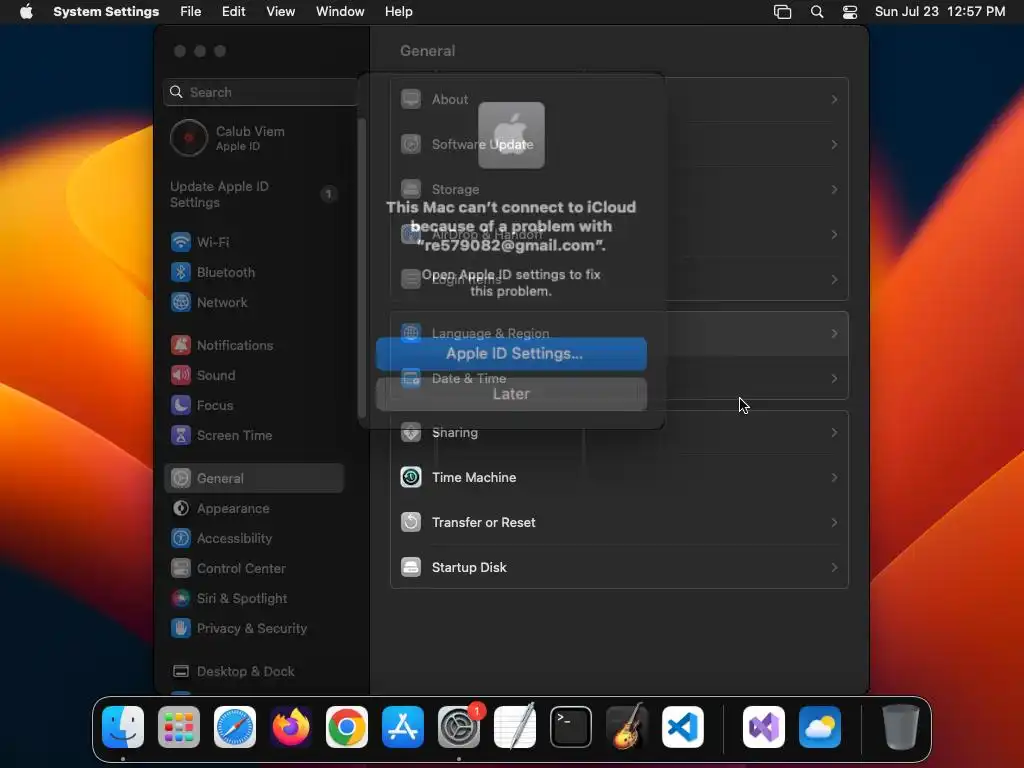This screenshot has height=768, width=1024.
Task: Click the Startup Disk icon
Action: [411, 568]
